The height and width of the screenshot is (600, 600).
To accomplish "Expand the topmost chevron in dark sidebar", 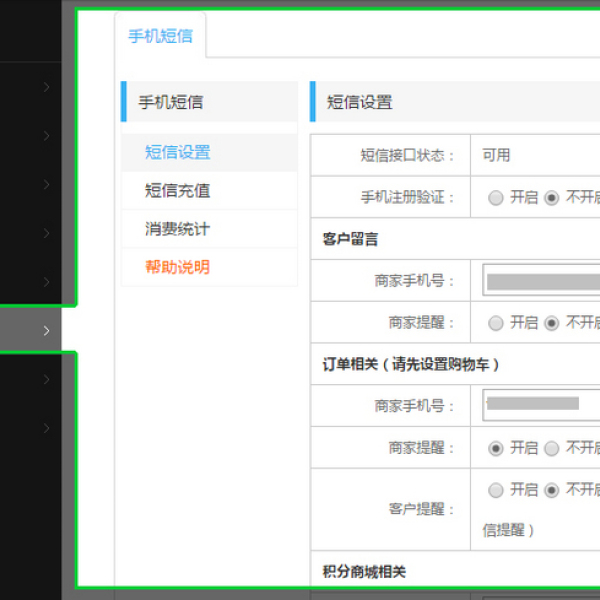I will 46,87.
